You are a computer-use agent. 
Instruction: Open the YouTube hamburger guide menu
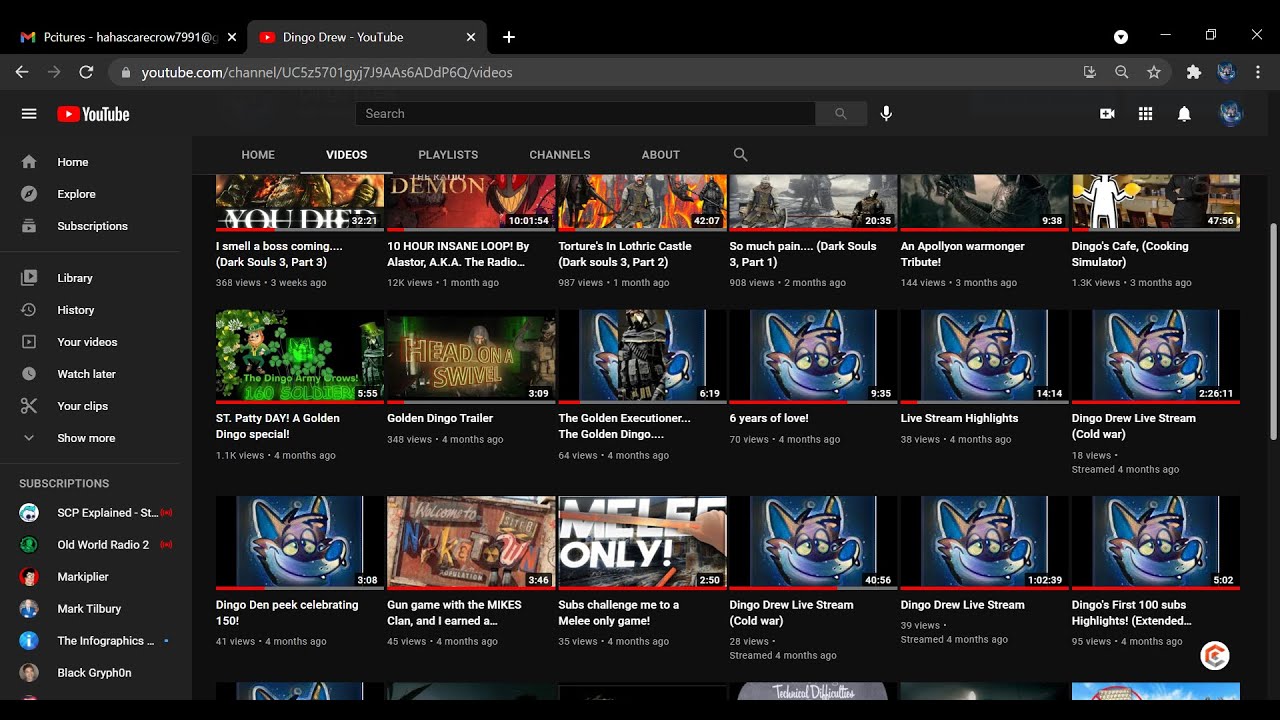pyautogui.click(x=29, y=114)
